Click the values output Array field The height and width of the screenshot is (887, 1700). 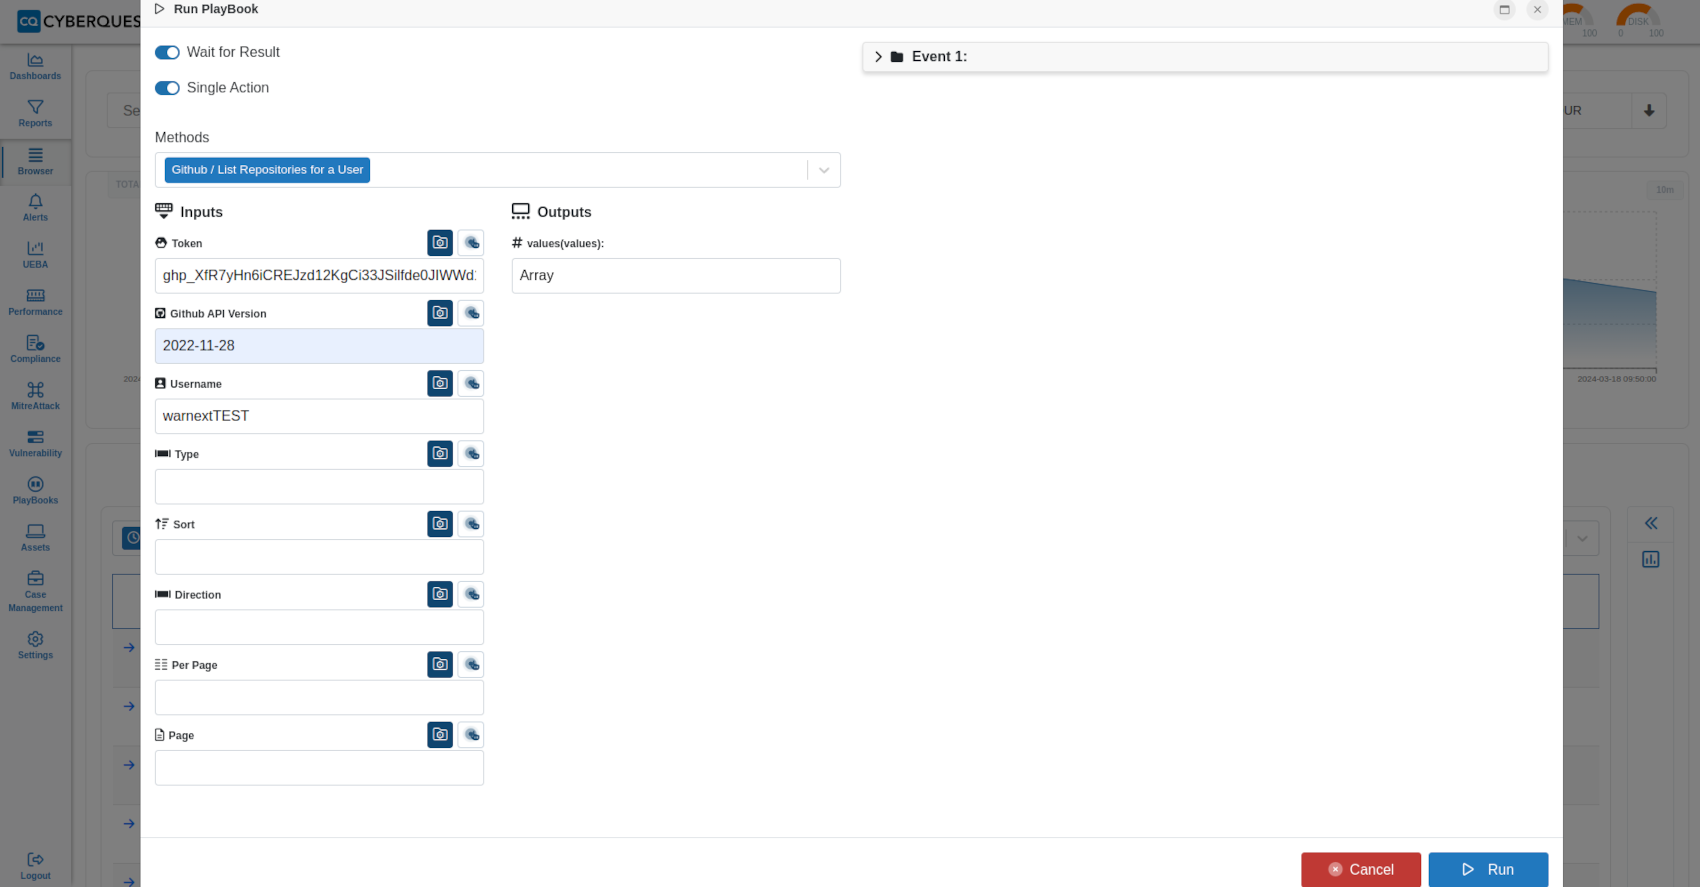(x=676, y=276)
